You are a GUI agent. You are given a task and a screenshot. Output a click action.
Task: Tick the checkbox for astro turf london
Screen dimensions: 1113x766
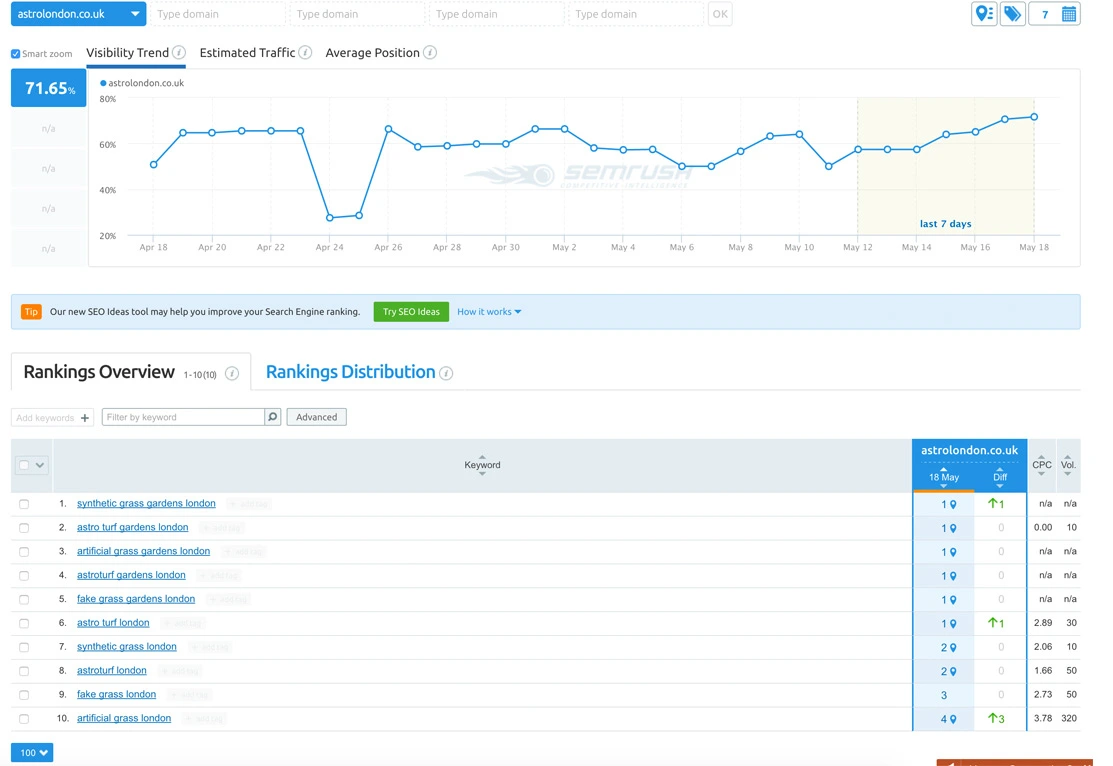[24, 623]
